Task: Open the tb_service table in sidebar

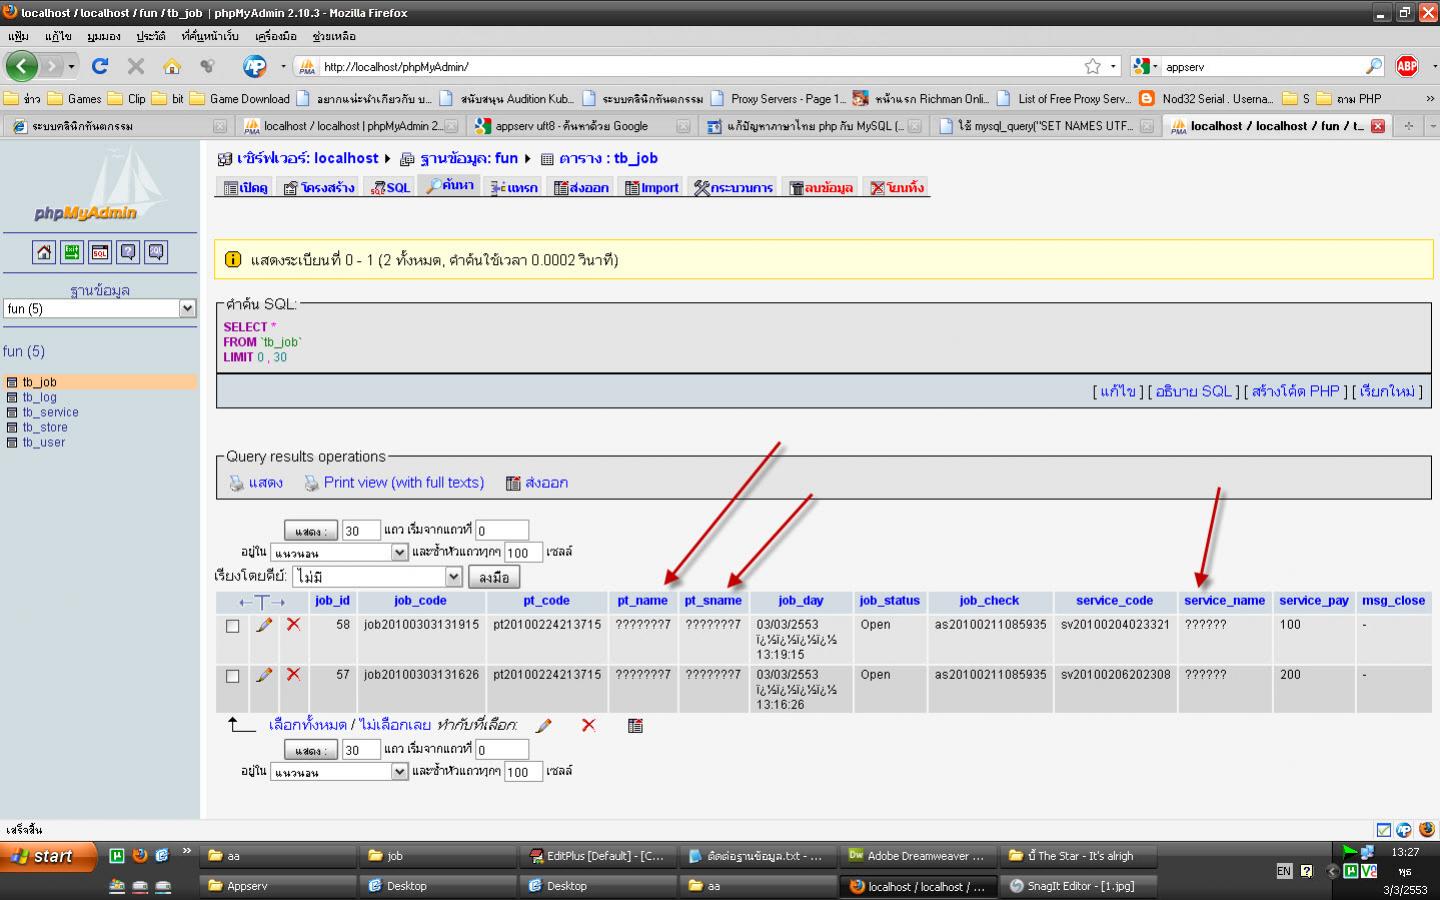Action: point(50,412)
